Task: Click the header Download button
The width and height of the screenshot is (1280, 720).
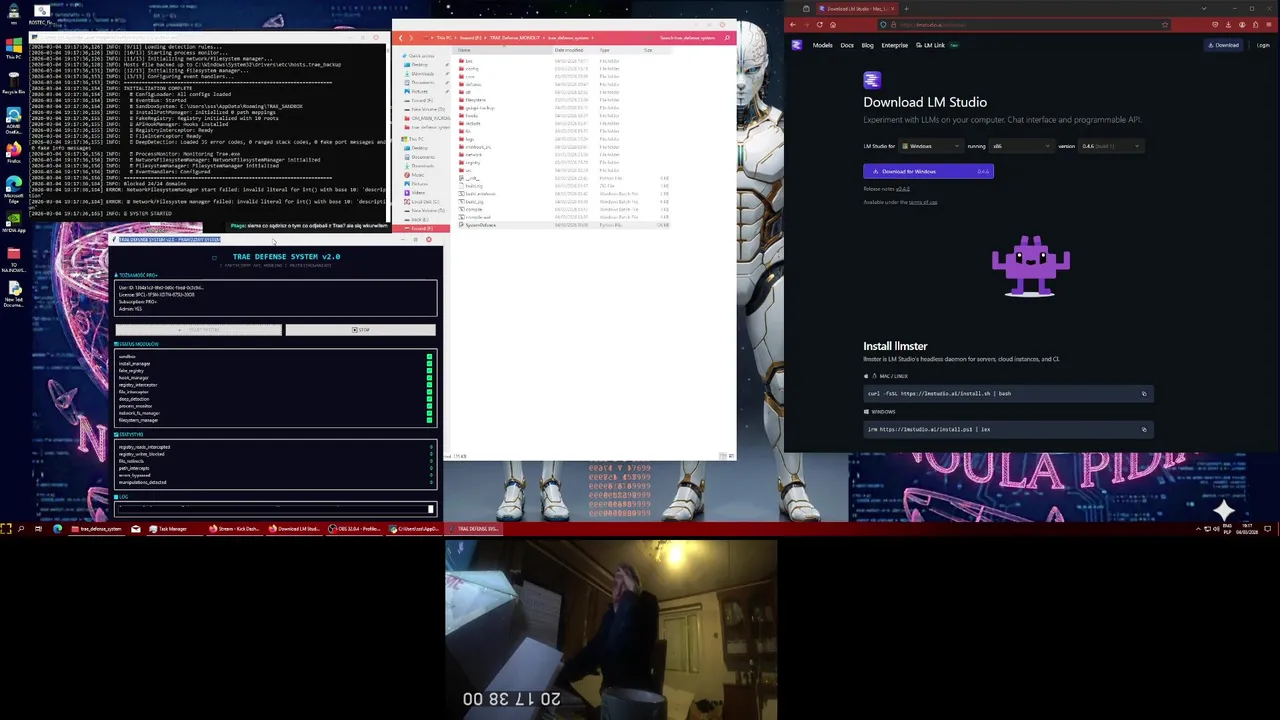Action: click(1224, 45)
